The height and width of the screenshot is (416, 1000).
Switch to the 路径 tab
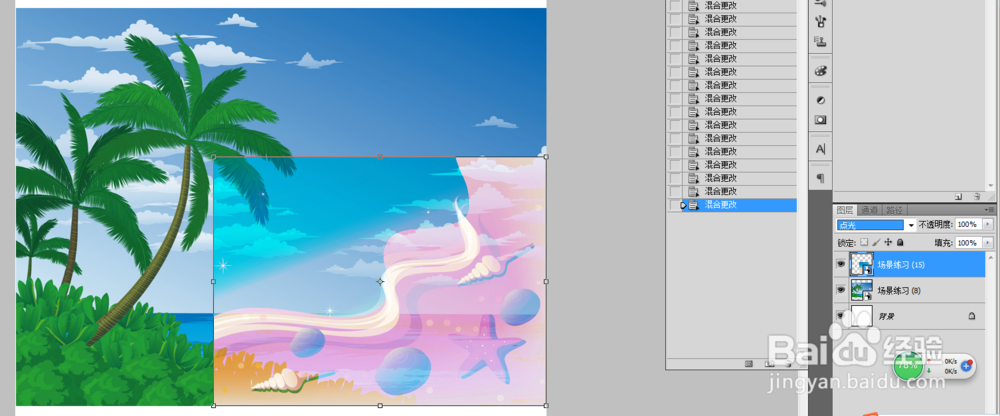(893, 210)
